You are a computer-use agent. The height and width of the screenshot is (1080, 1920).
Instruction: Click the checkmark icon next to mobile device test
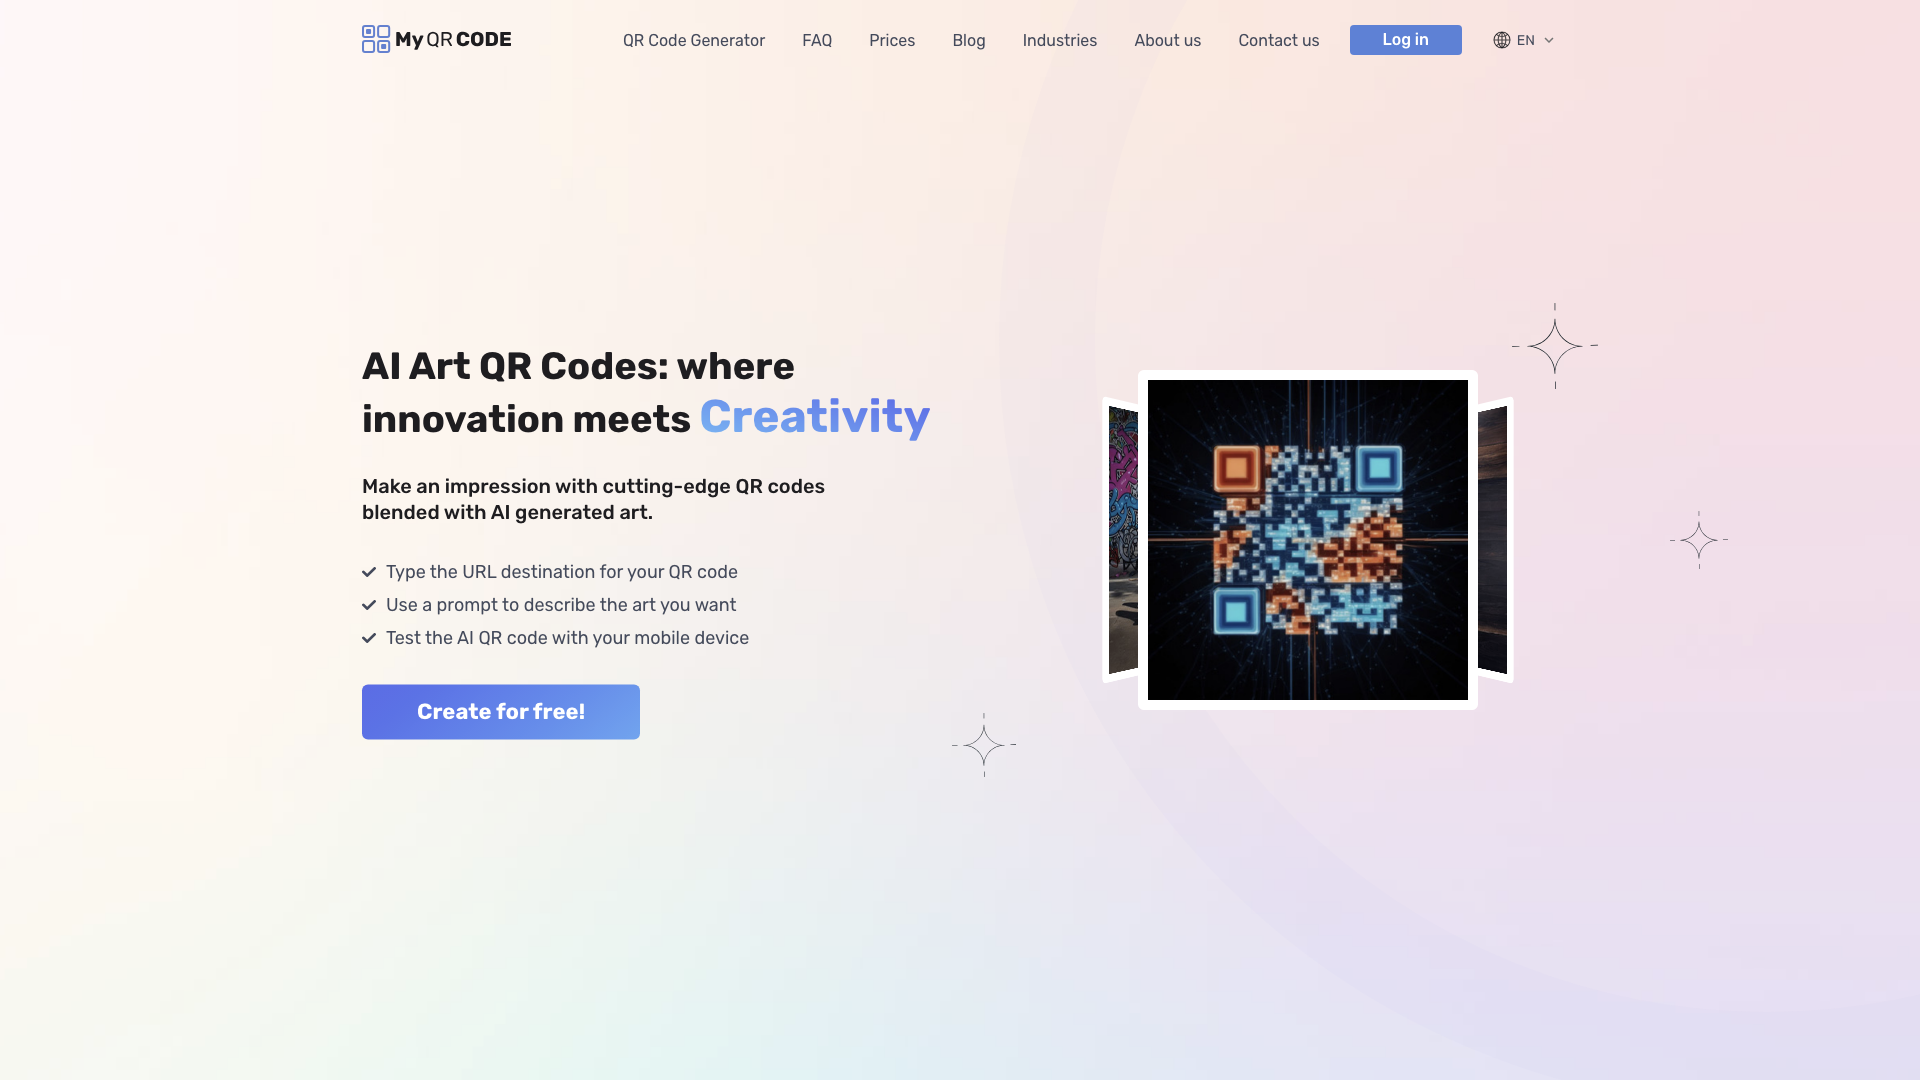tap(369, 637)
